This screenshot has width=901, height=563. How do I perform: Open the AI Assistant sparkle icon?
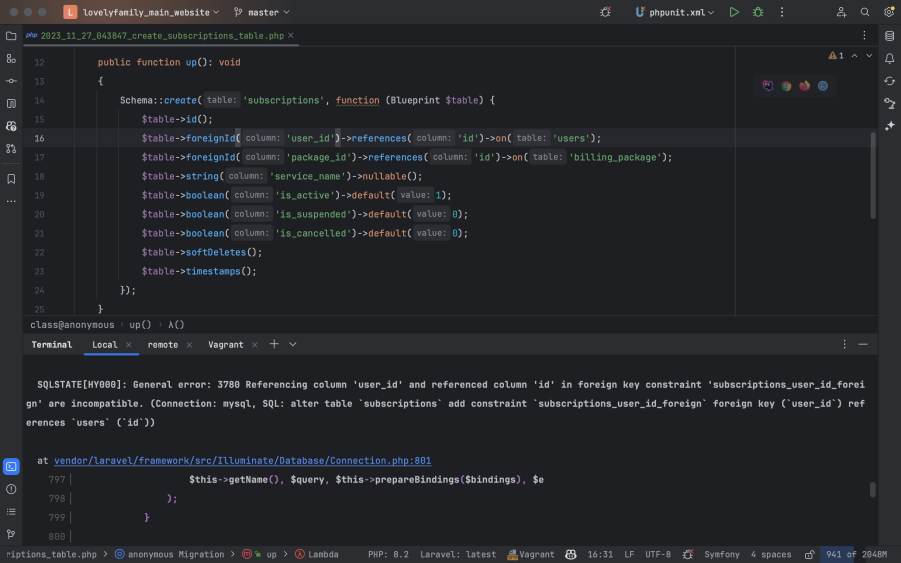coord(890,126)
